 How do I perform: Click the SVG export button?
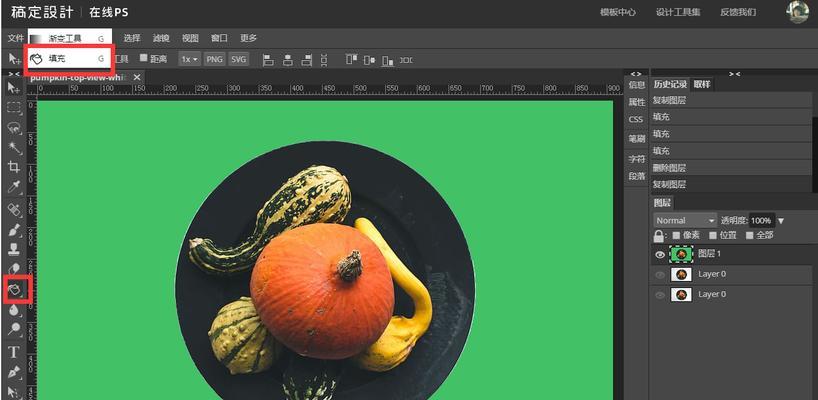[238, 59]
